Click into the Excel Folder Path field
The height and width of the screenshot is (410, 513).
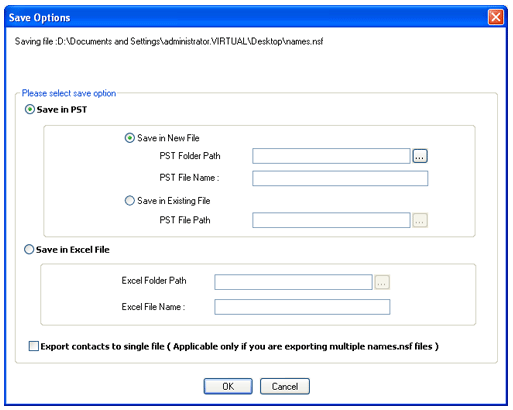click(x=293, y=282)
